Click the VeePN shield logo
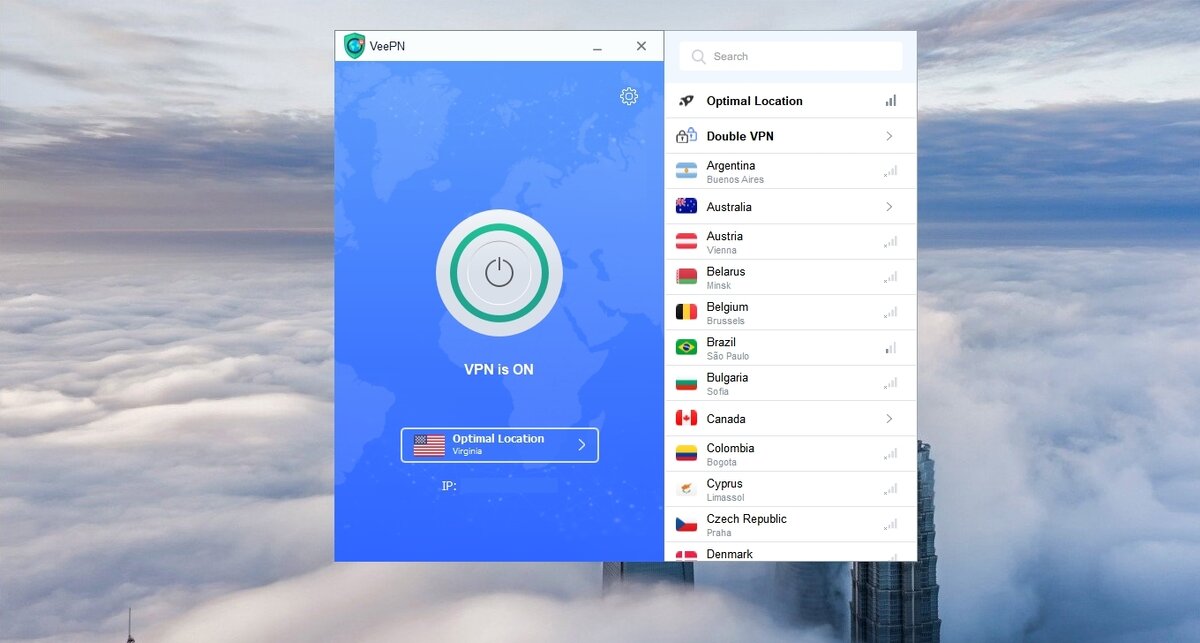 354,46
